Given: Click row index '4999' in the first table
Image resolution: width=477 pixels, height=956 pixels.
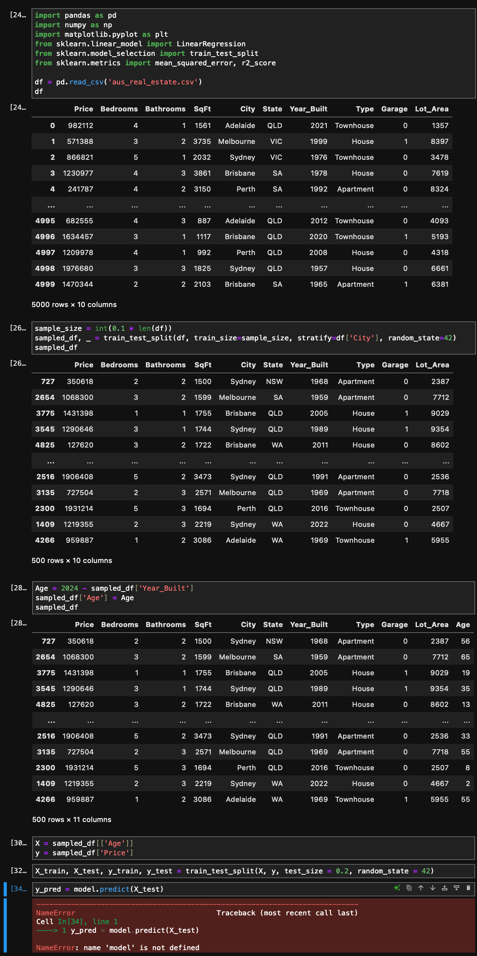Looking at the screenshot, I should (45, 284).
